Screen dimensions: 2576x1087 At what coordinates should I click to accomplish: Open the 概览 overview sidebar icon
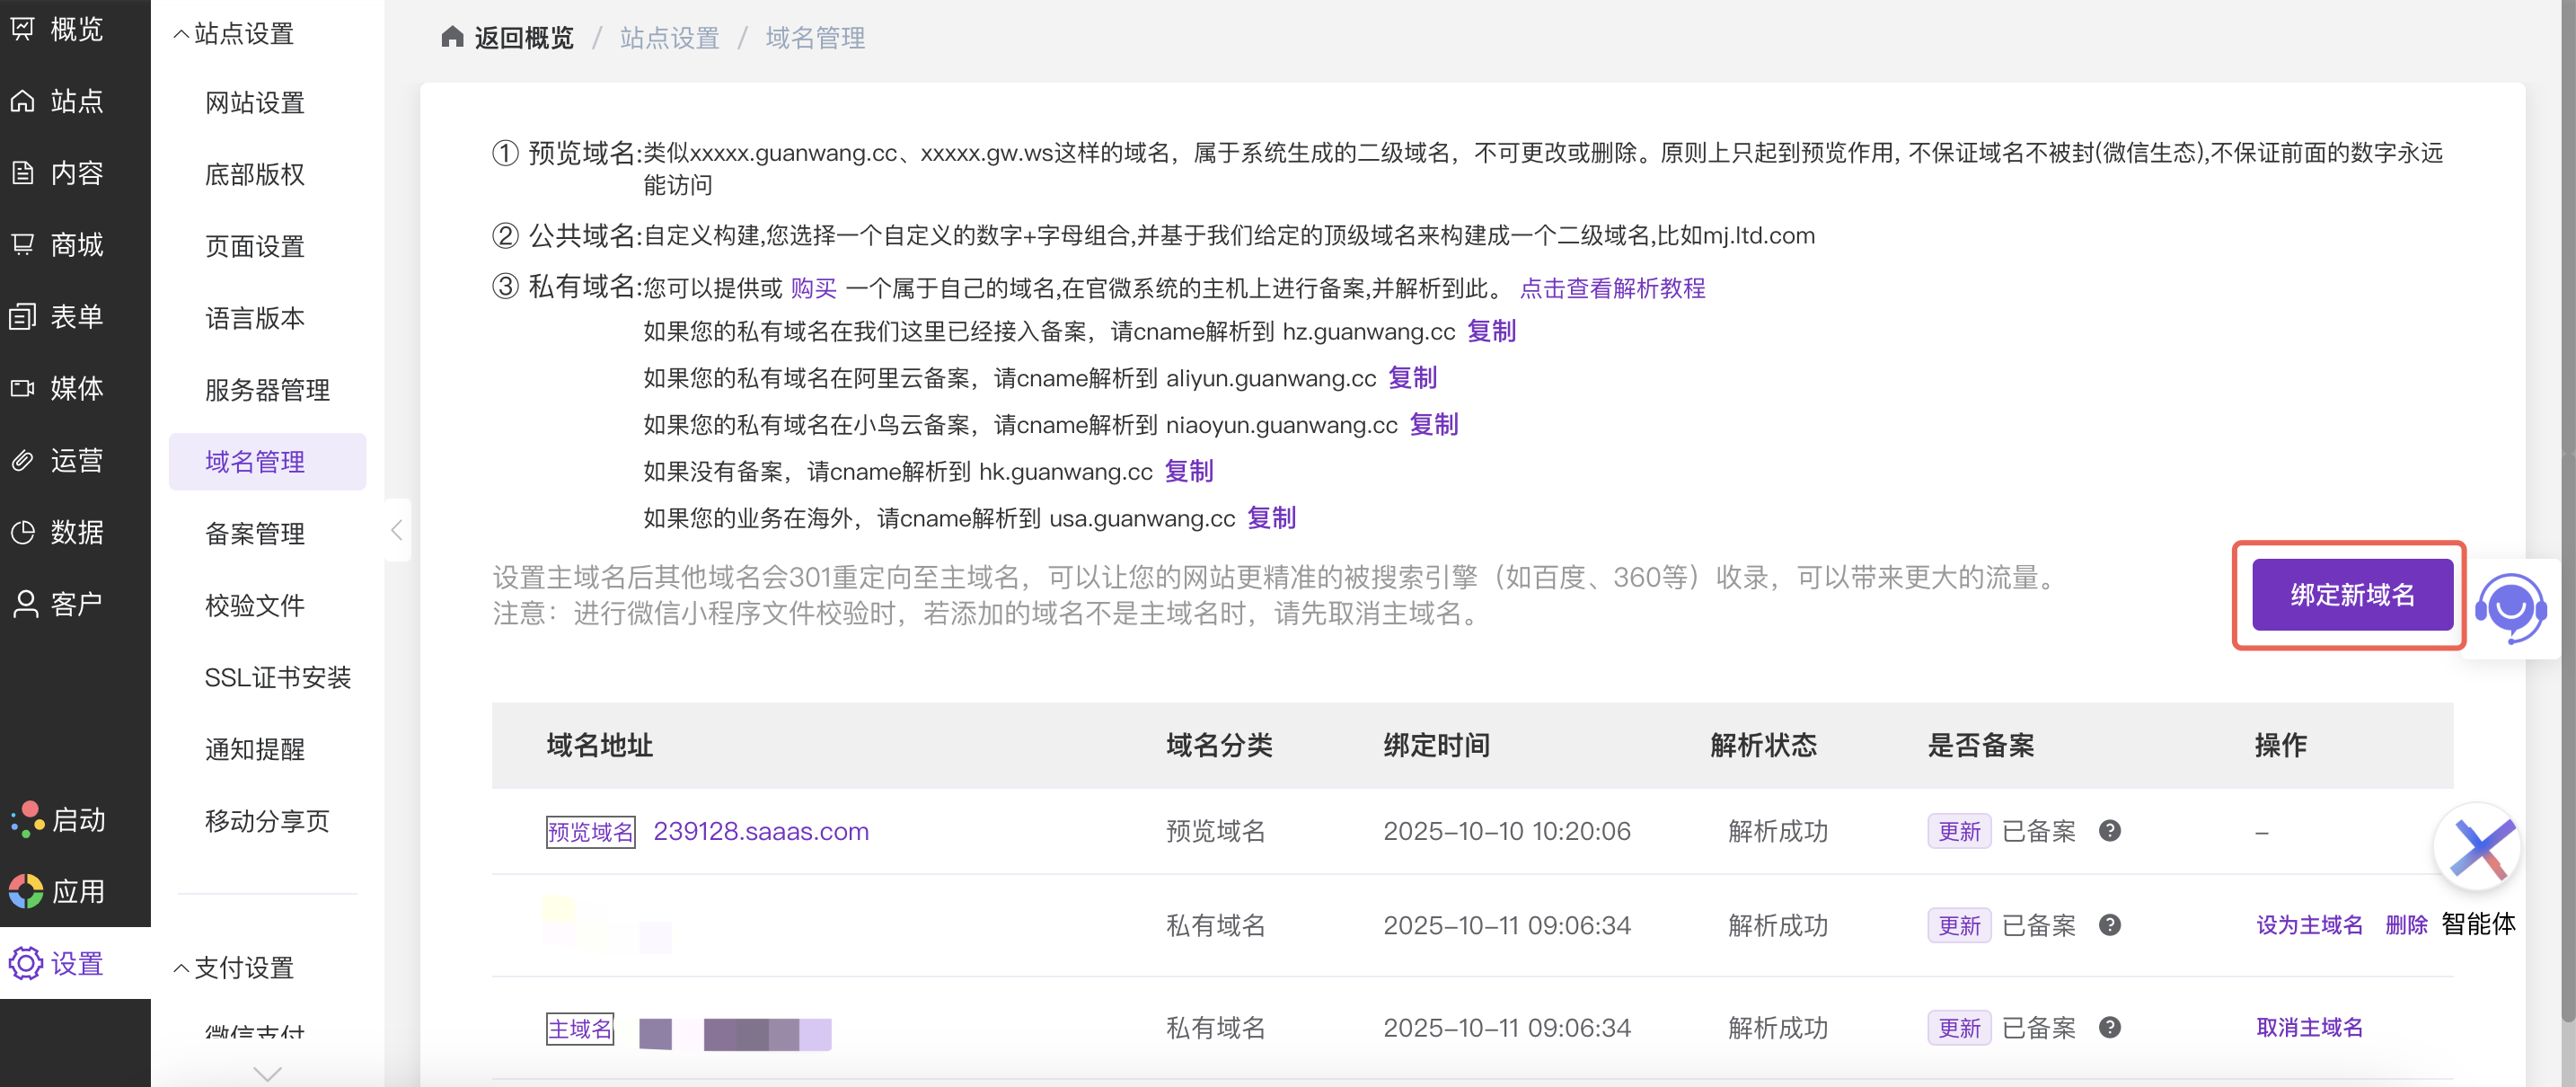coord(22,28)
